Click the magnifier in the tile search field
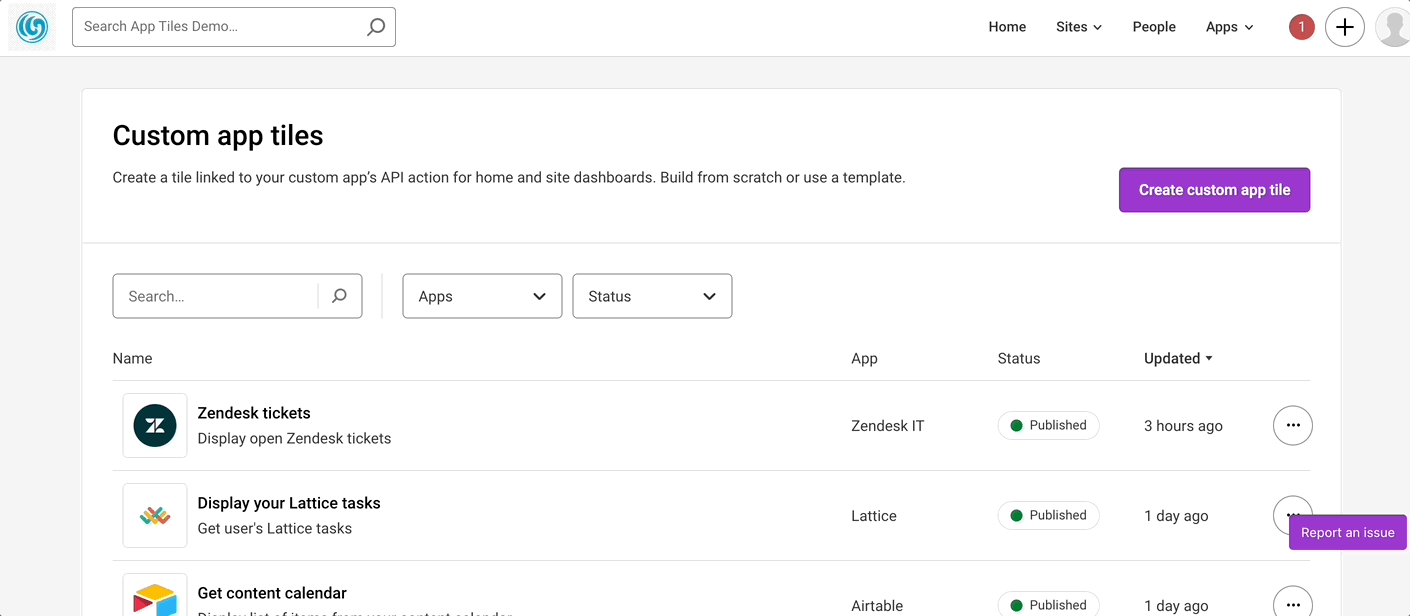 click(339, 296)
